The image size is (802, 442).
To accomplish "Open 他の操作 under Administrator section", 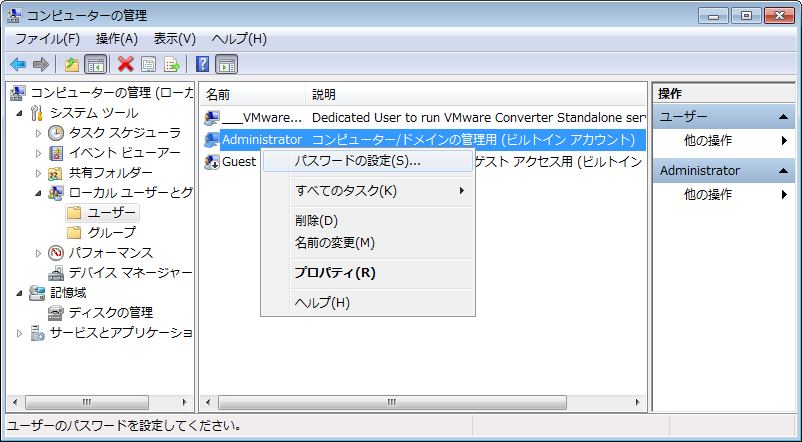I will (x=724, y=194).
